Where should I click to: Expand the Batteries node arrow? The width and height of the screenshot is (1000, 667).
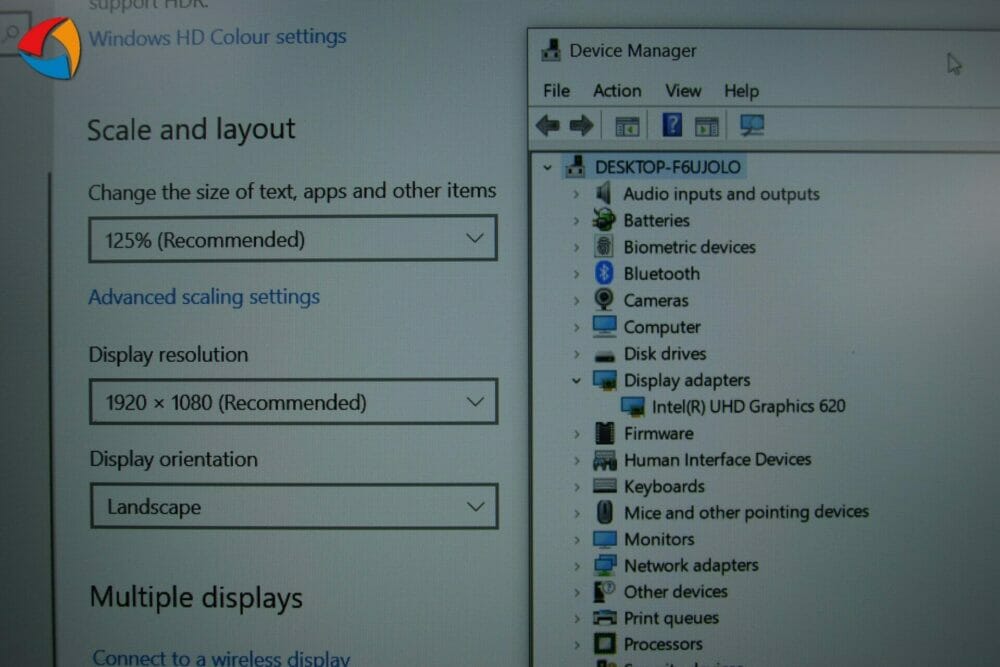(576, 221)
